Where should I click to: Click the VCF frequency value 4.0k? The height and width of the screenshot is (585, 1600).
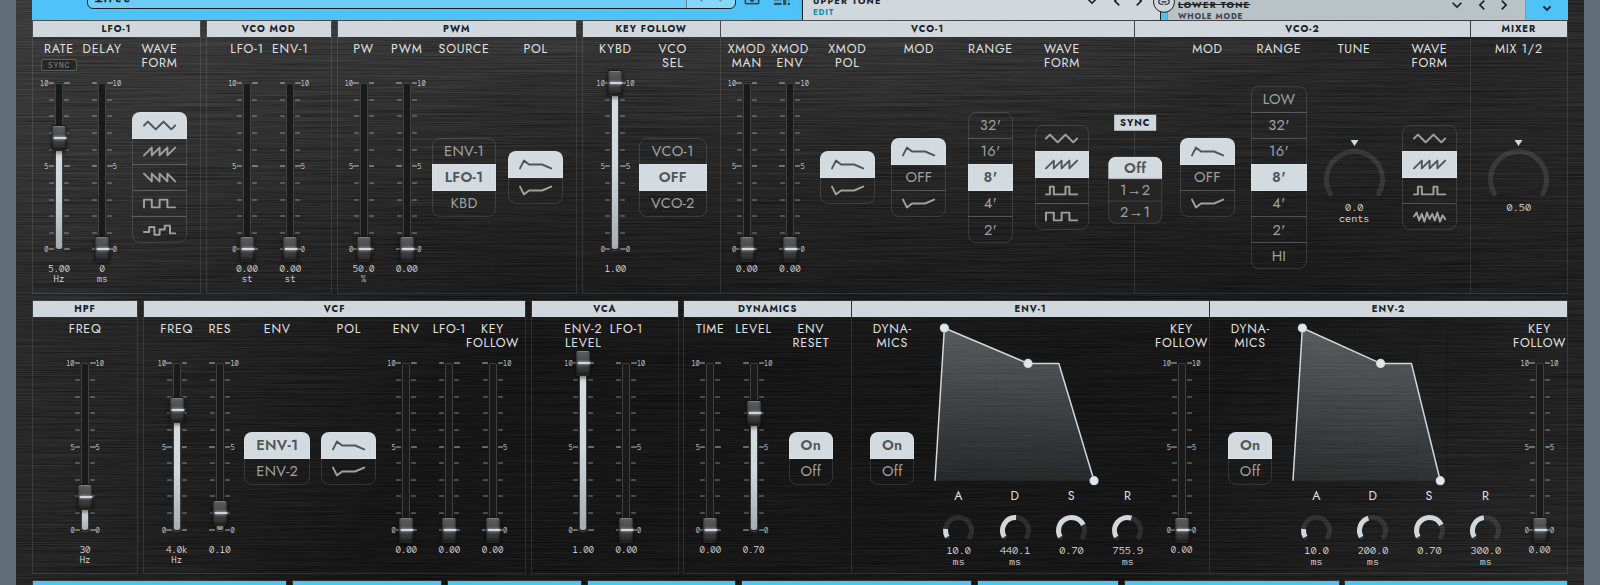click(x=176, y=550)
